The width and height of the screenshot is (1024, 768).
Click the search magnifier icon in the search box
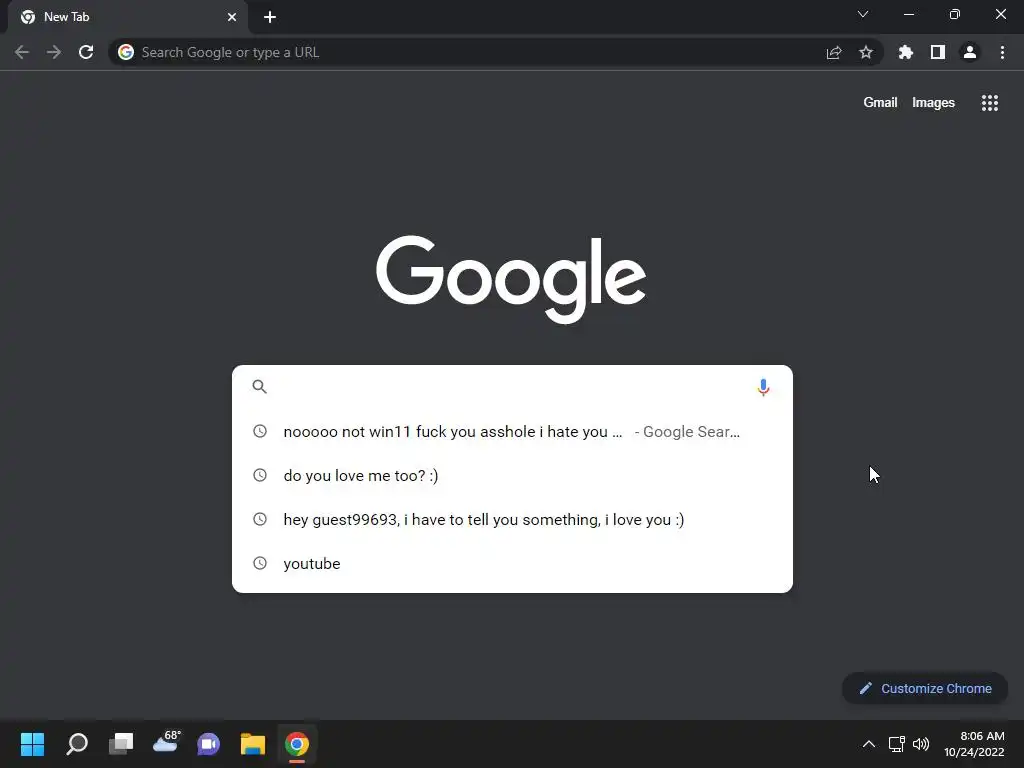point(259,387)
